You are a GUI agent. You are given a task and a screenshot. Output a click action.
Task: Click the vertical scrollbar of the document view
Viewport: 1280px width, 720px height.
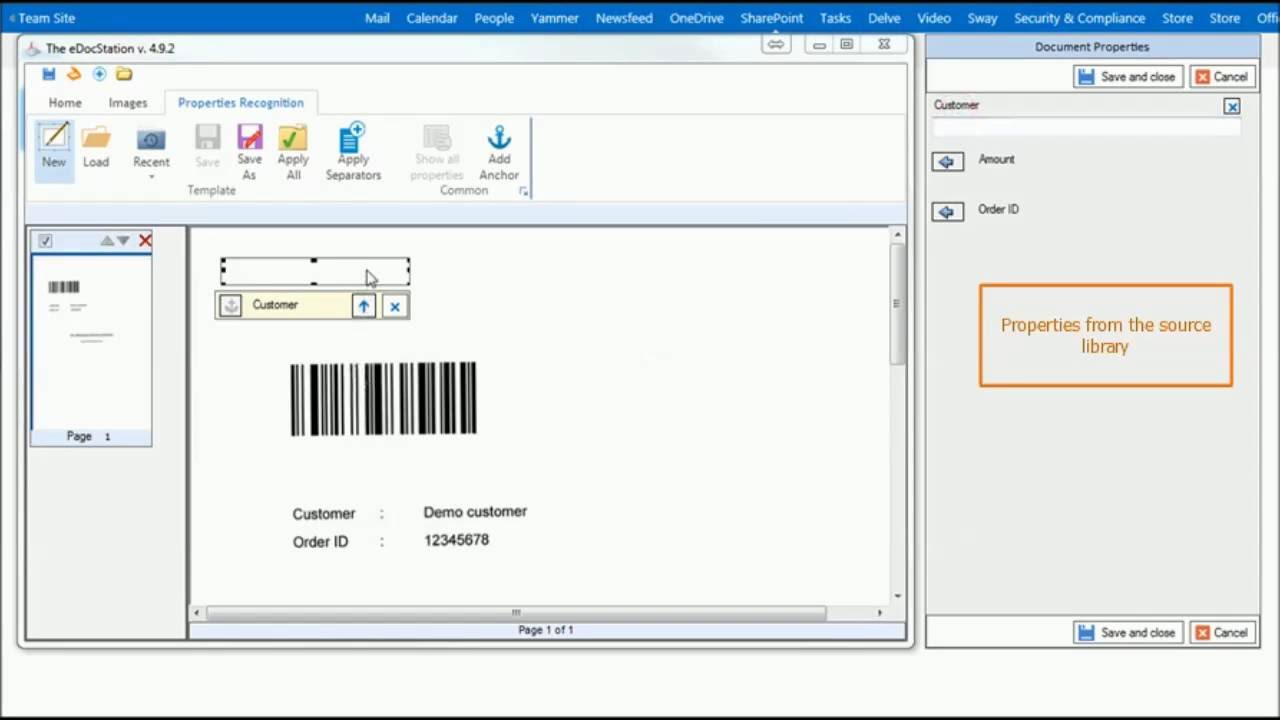coord(897,415)
